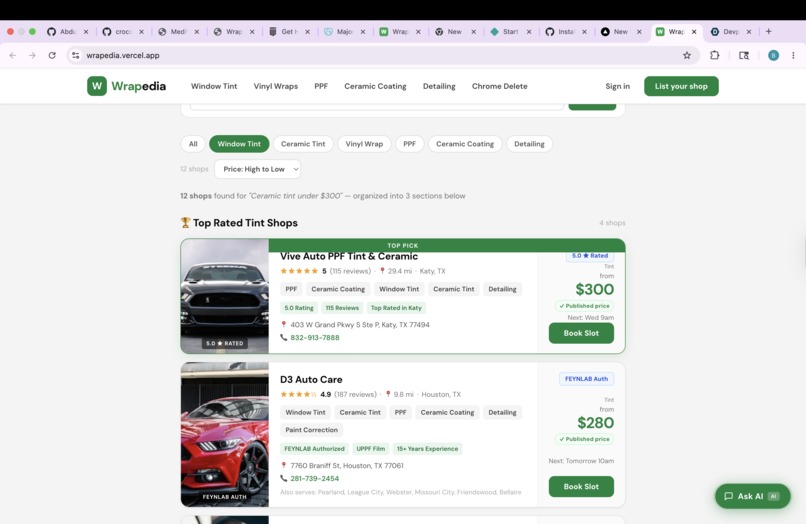Click the 15+ Years Experience badge
The height and width of the screenshot is (524, 806).
[x=427, y=449]
